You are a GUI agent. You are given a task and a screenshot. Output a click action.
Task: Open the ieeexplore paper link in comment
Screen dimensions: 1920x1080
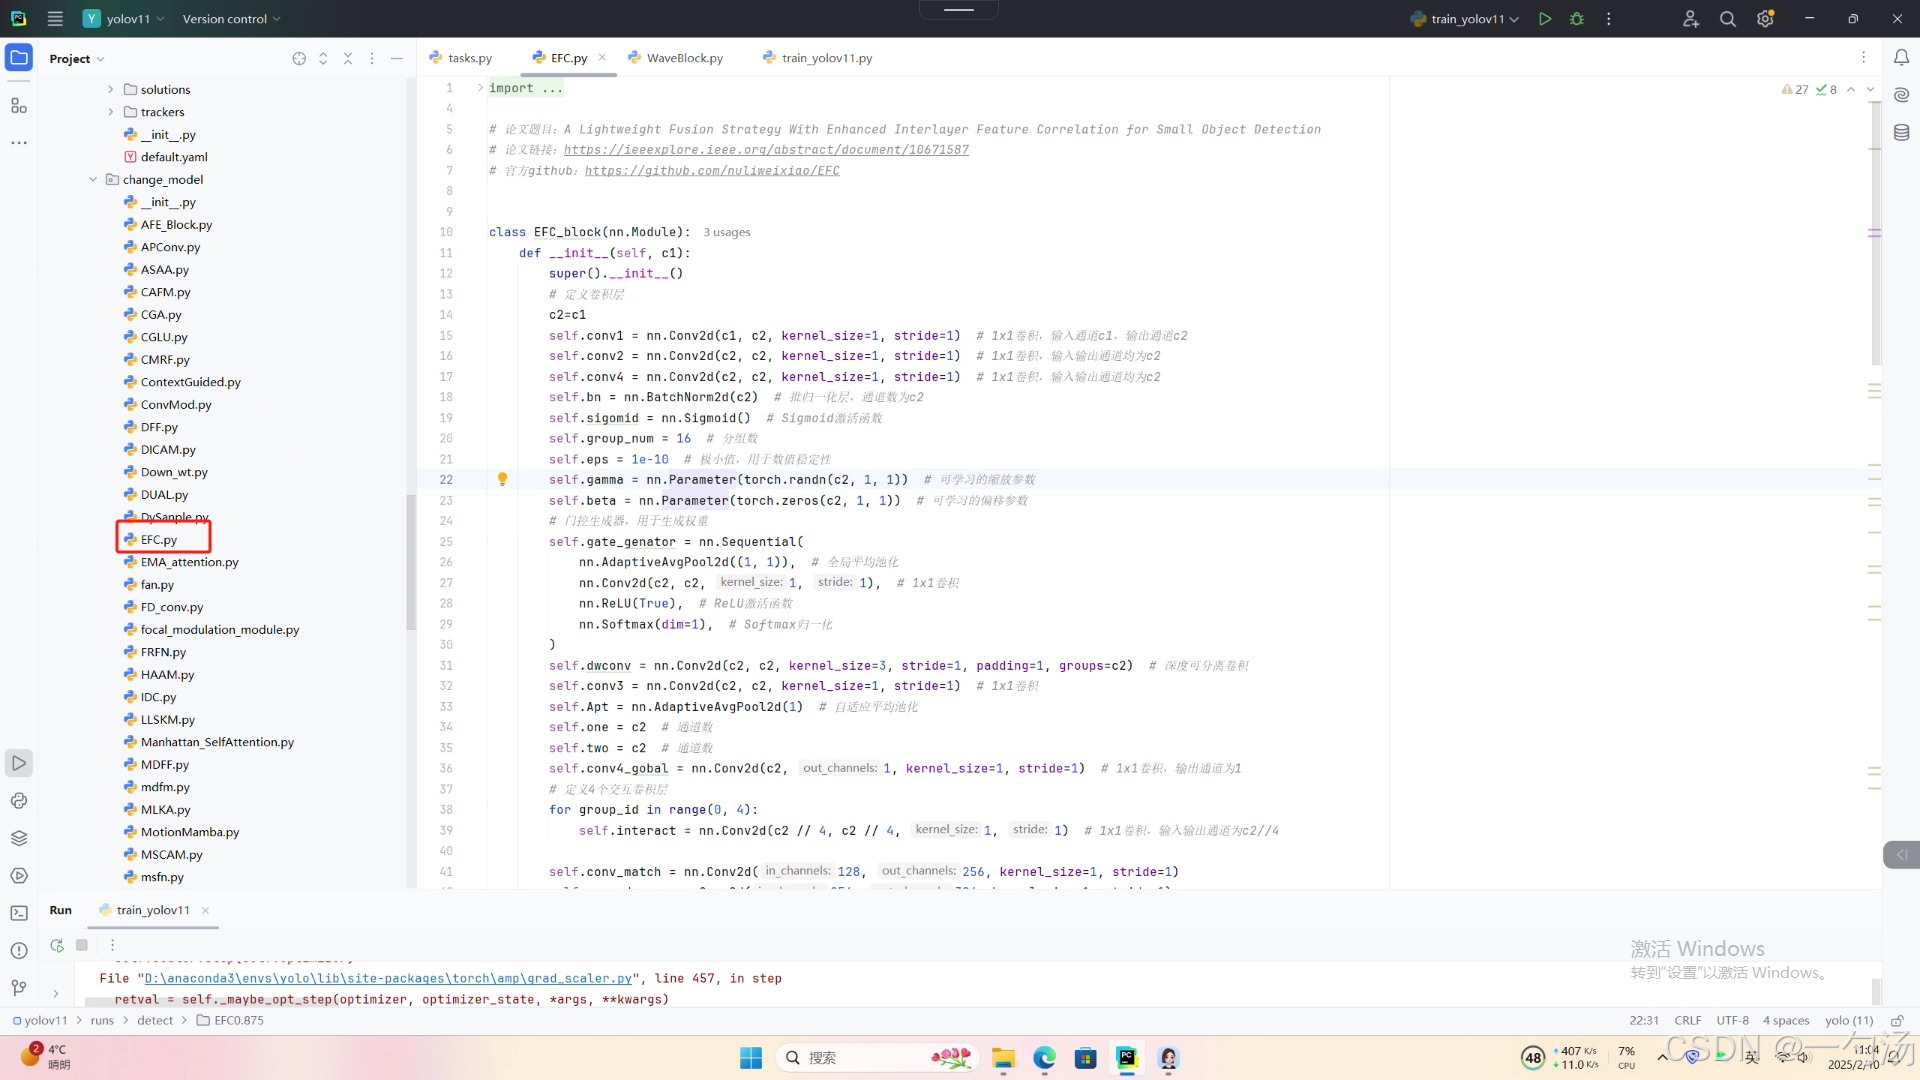(766, 150)
